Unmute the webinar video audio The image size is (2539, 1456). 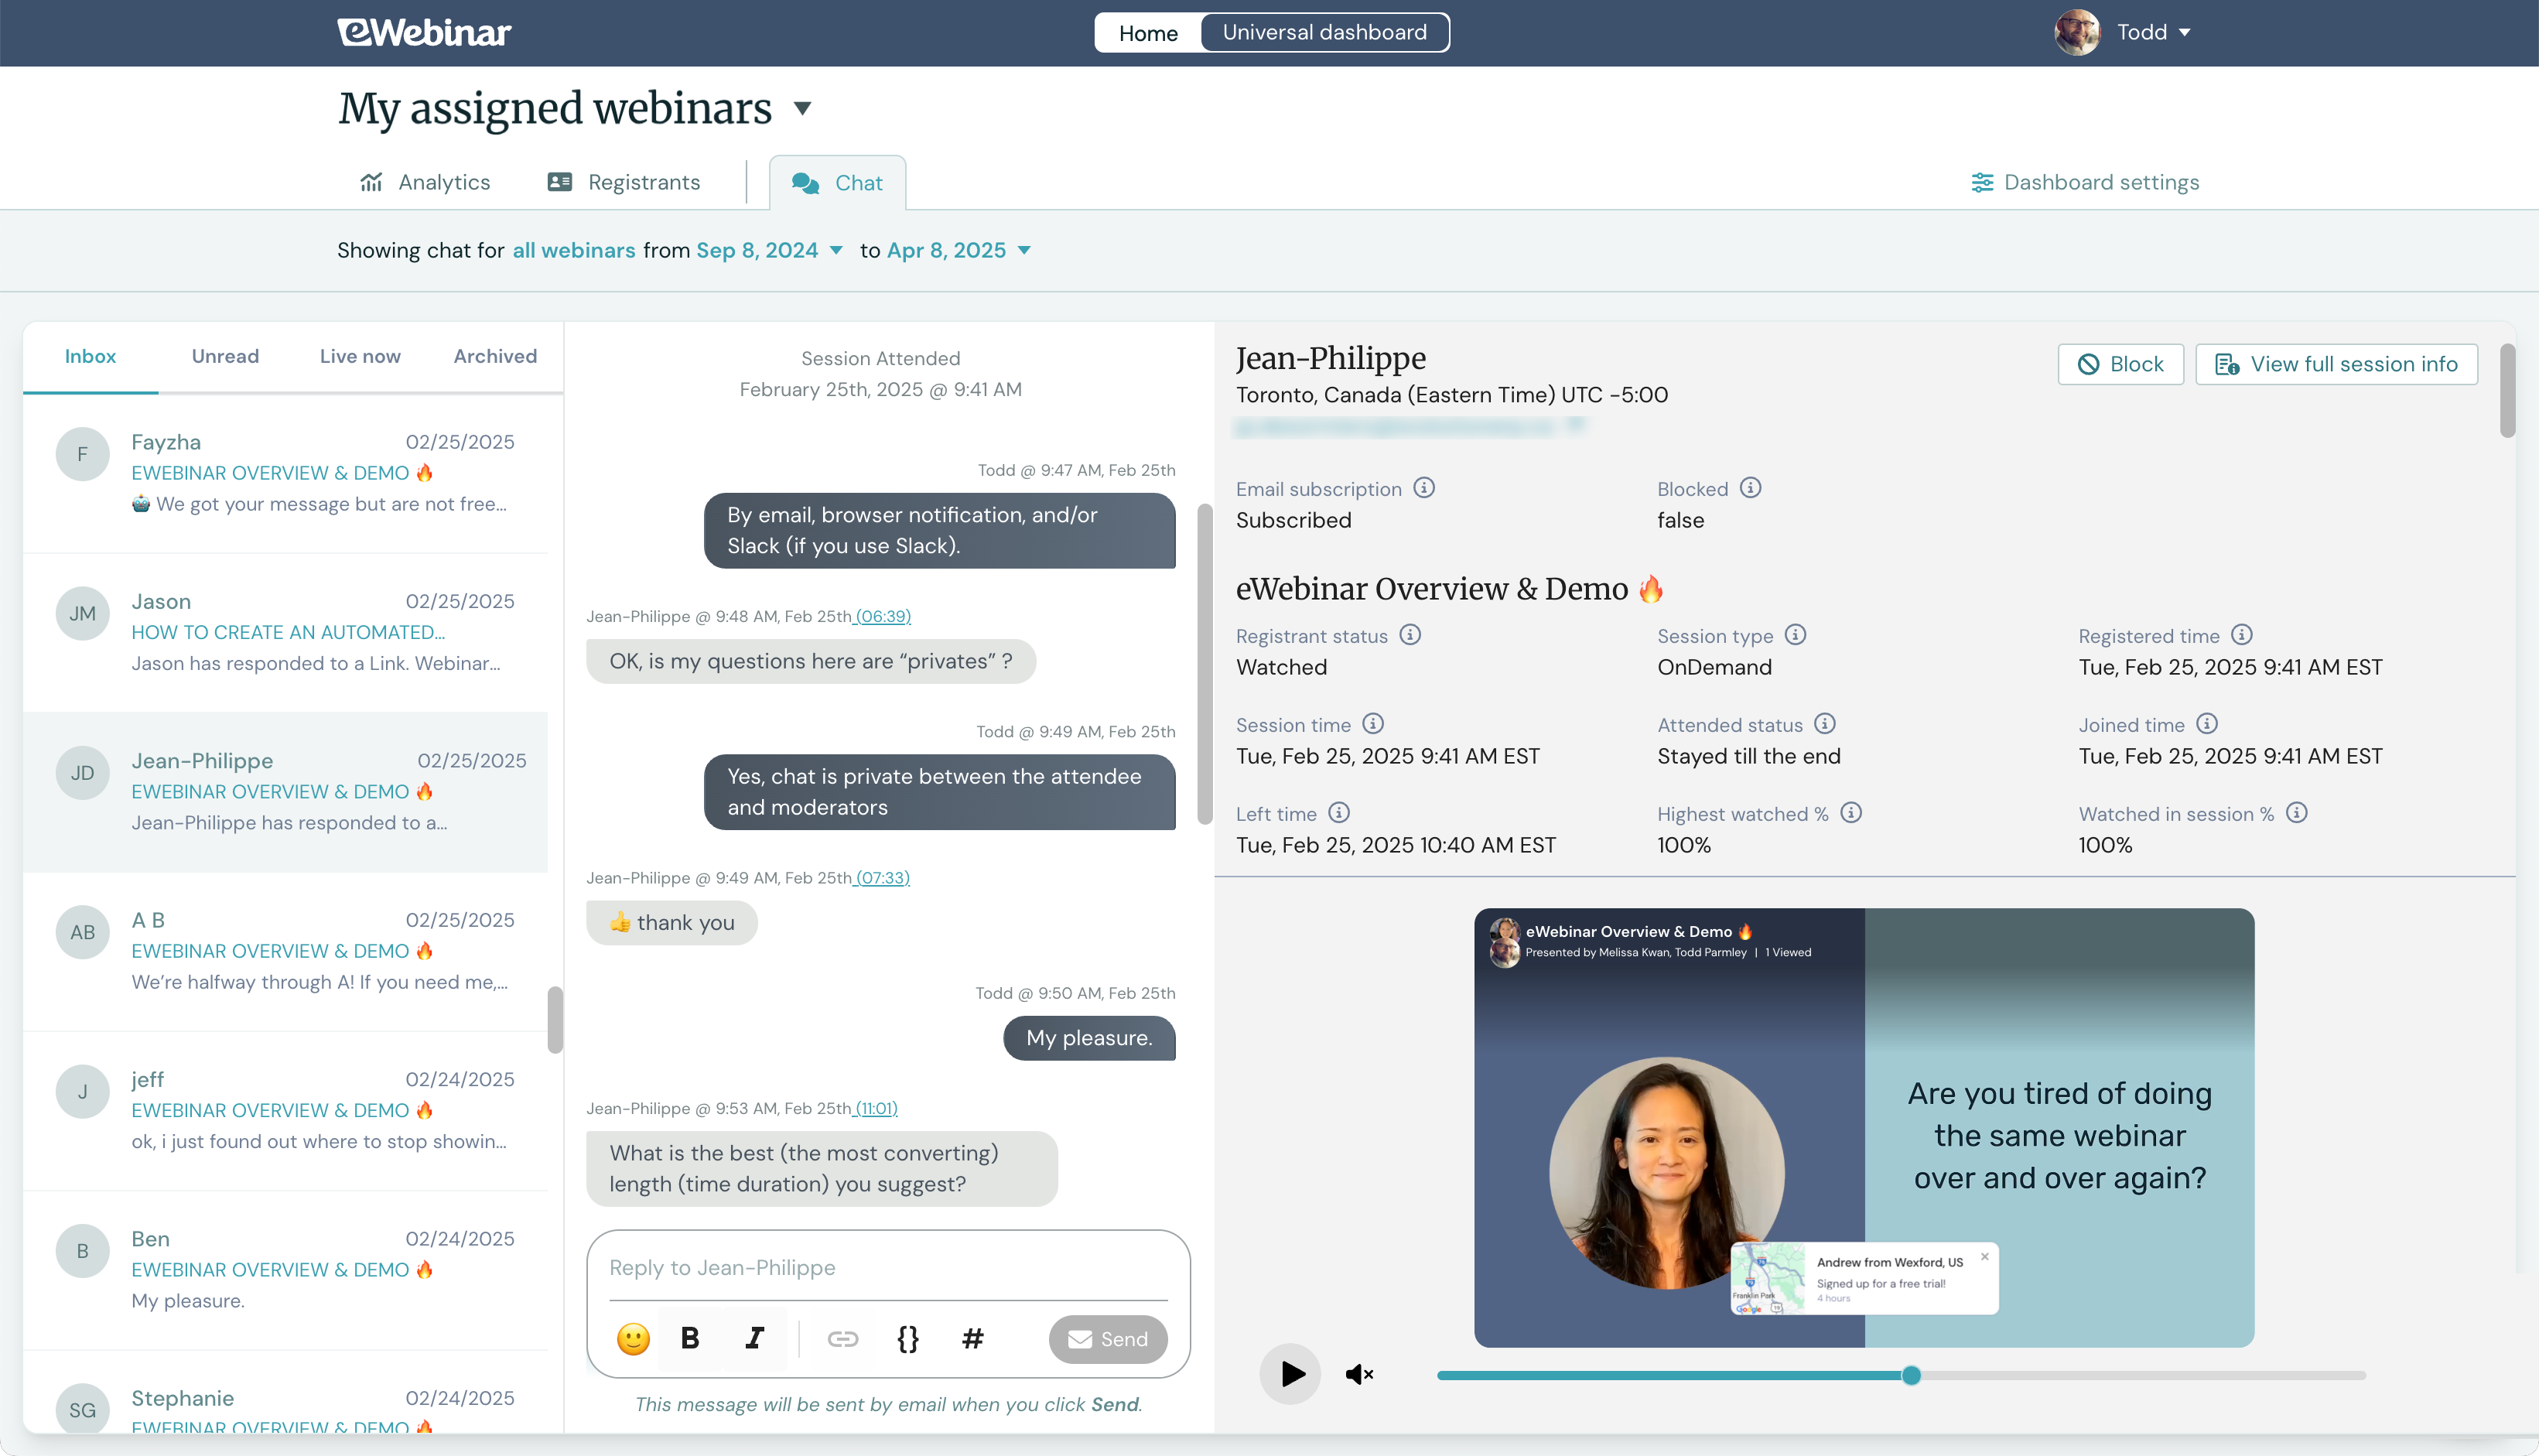pos(1359,1375)
